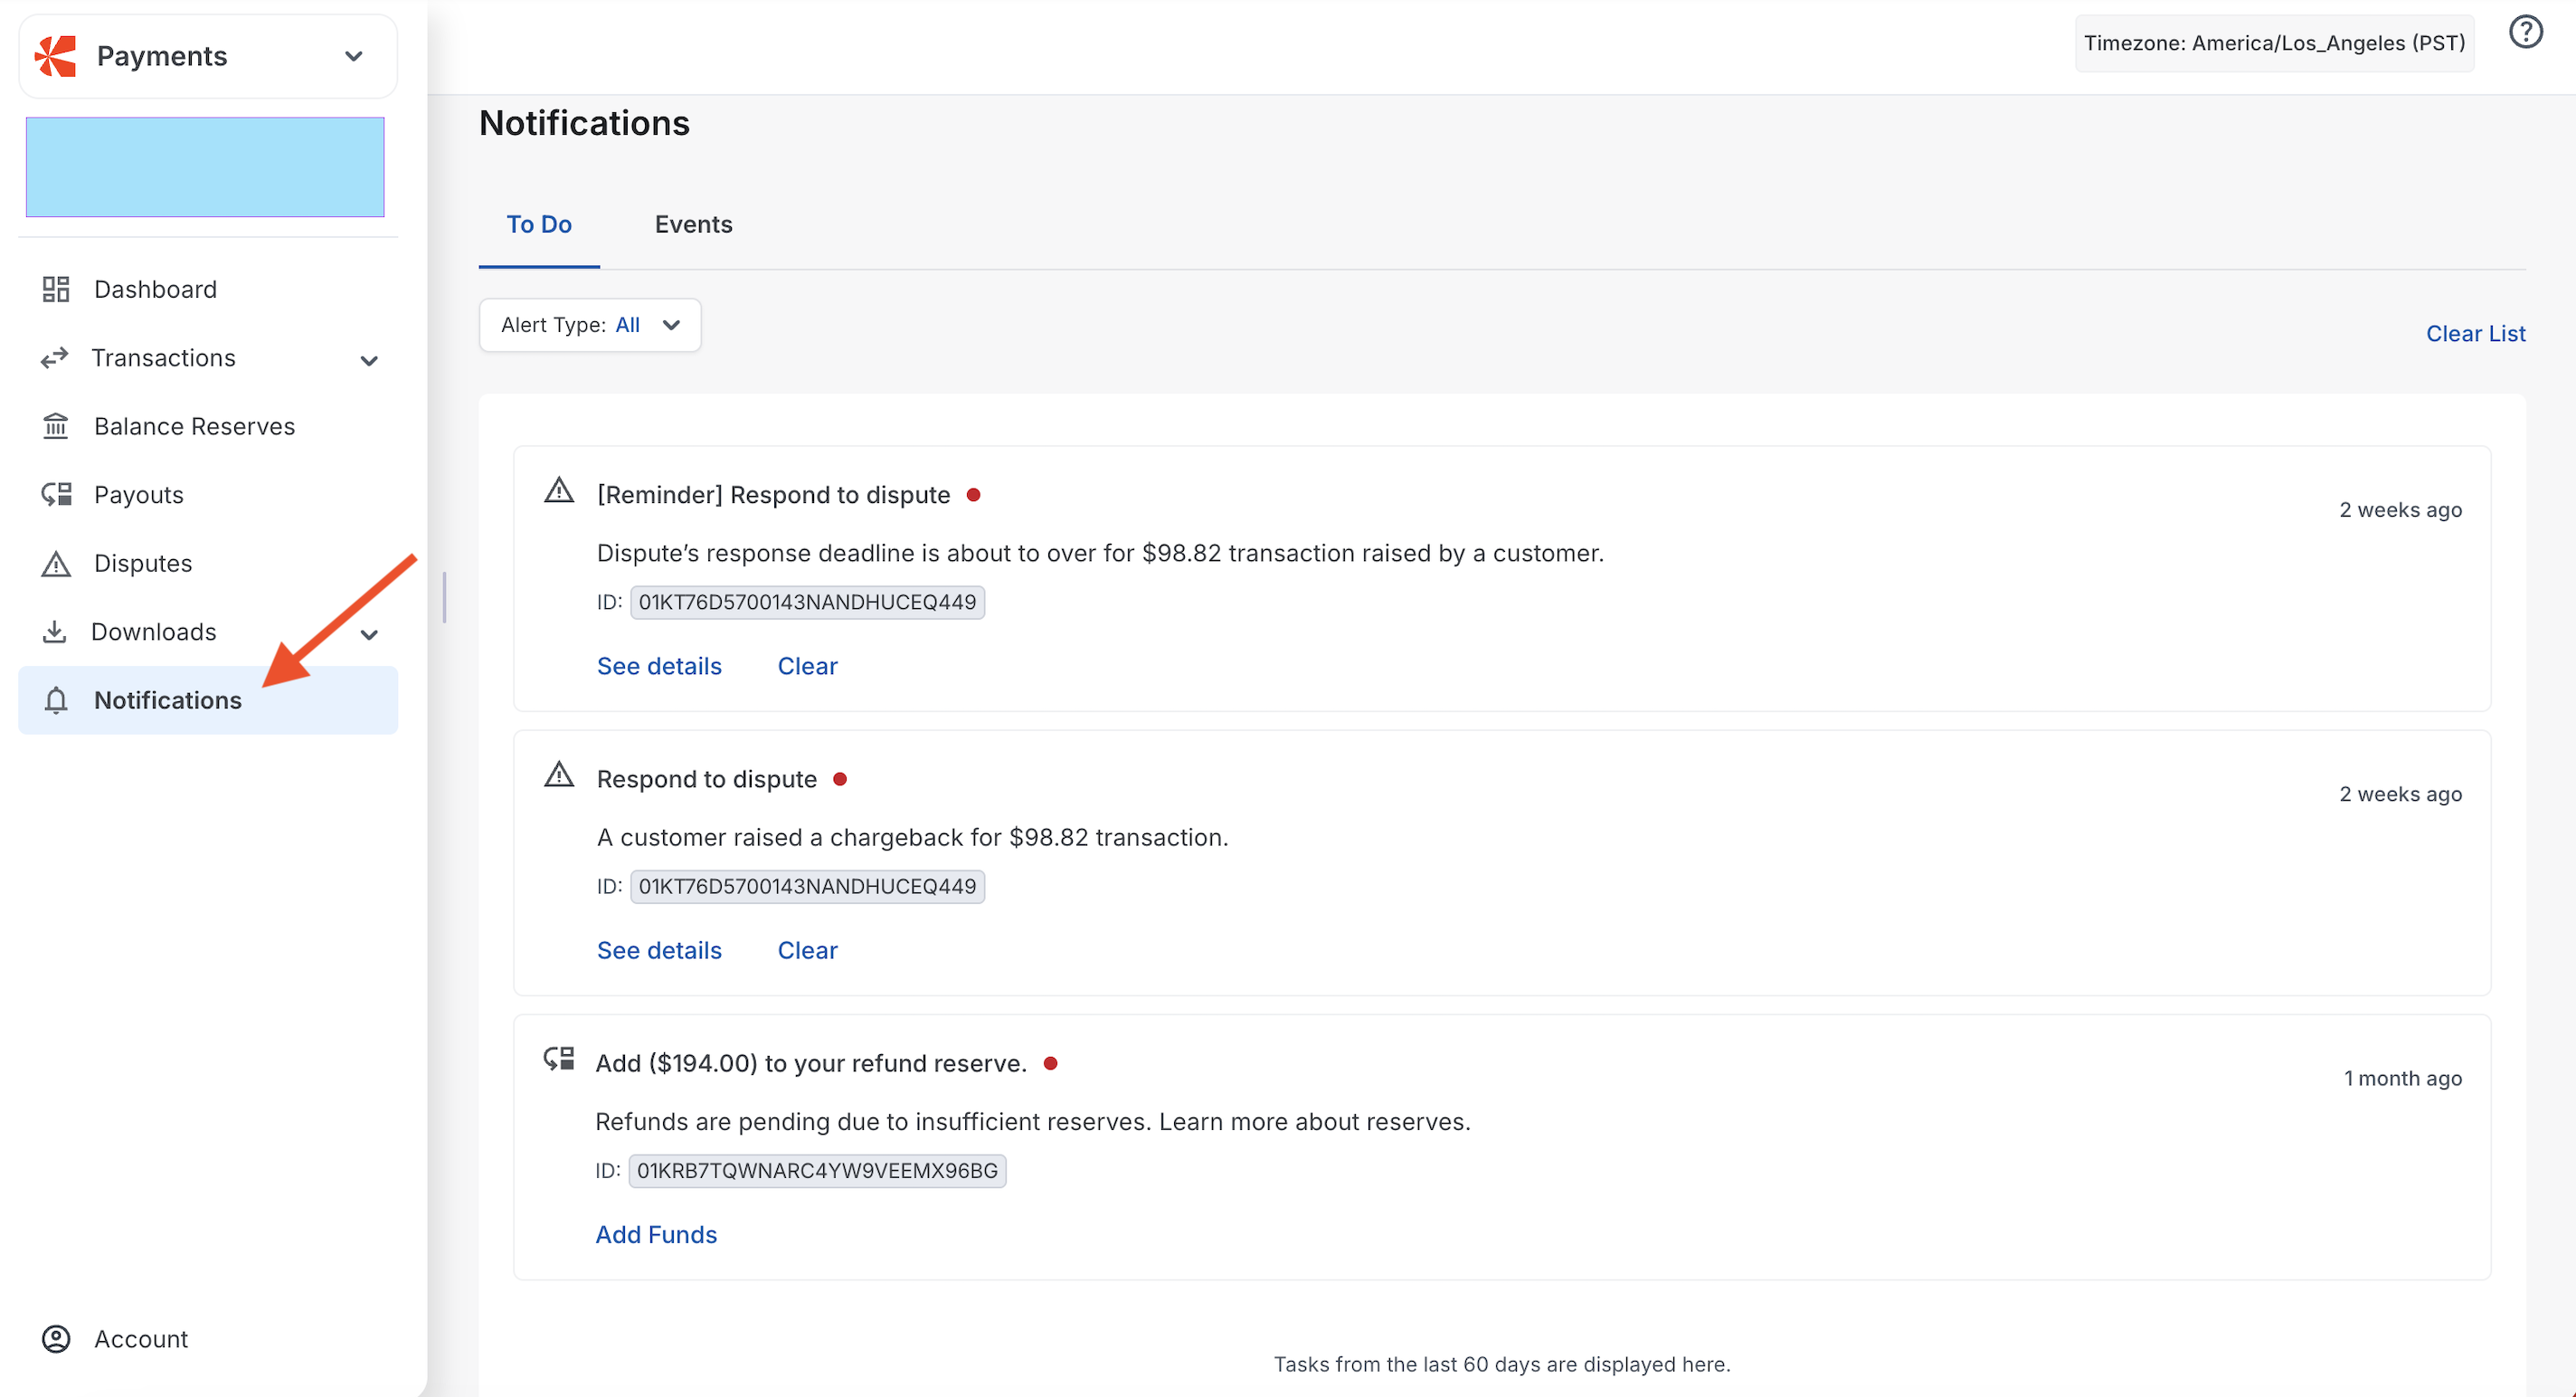
Task: Expand the Transactions submenu chevron
Action: click(x=369, y=360)
